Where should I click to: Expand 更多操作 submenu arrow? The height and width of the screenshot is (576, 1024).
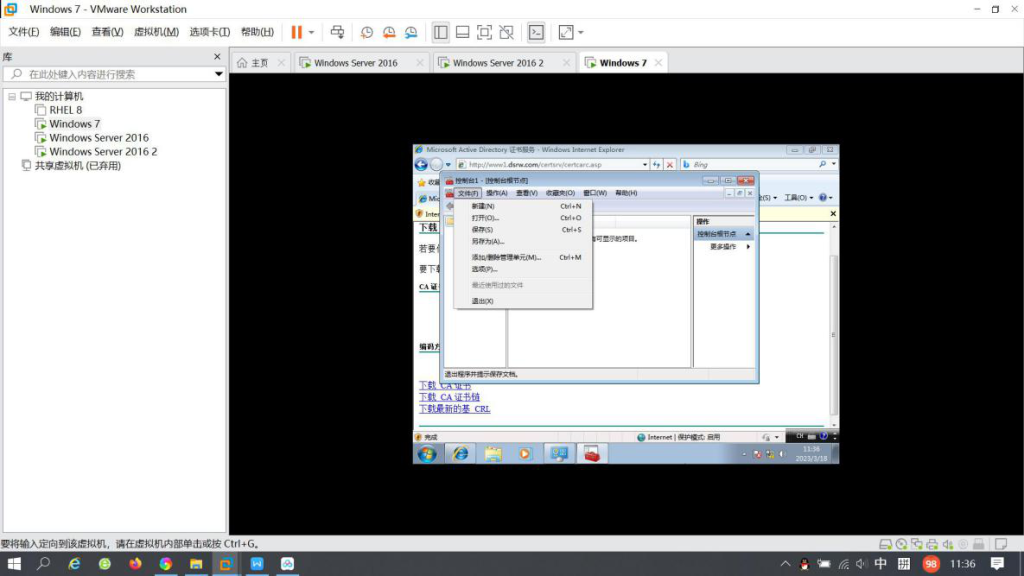(x=748, y=247)
